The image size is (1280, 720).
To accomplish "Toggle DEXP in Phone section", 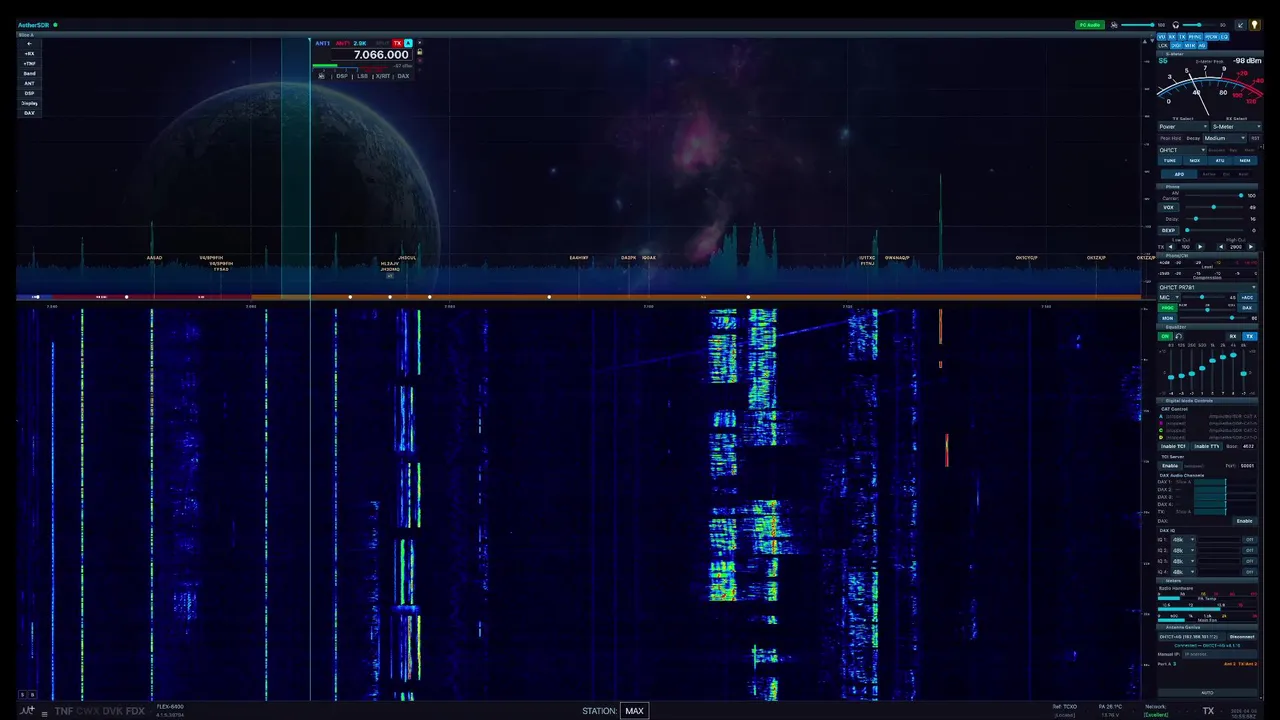I will point(1168,231).
